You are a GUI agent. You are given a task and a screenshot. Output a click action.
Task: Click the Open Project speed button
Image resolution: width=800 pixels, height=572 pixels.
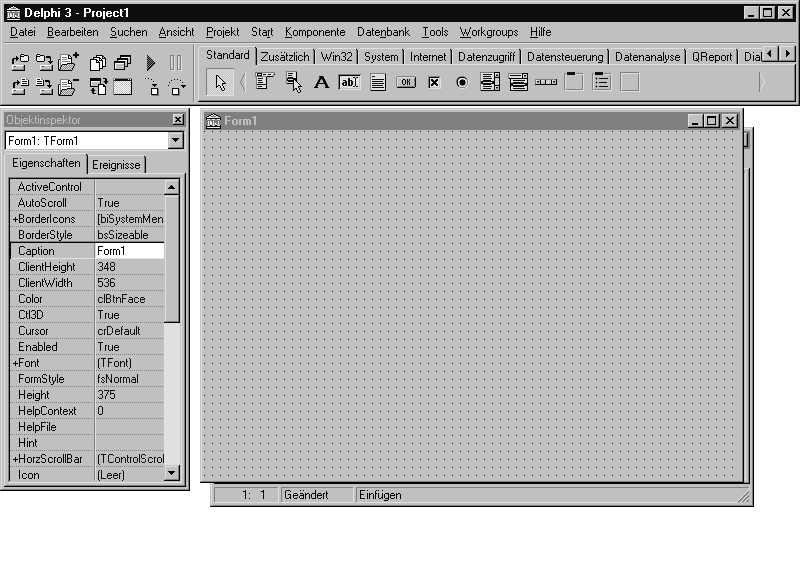[x=20, y=63]
